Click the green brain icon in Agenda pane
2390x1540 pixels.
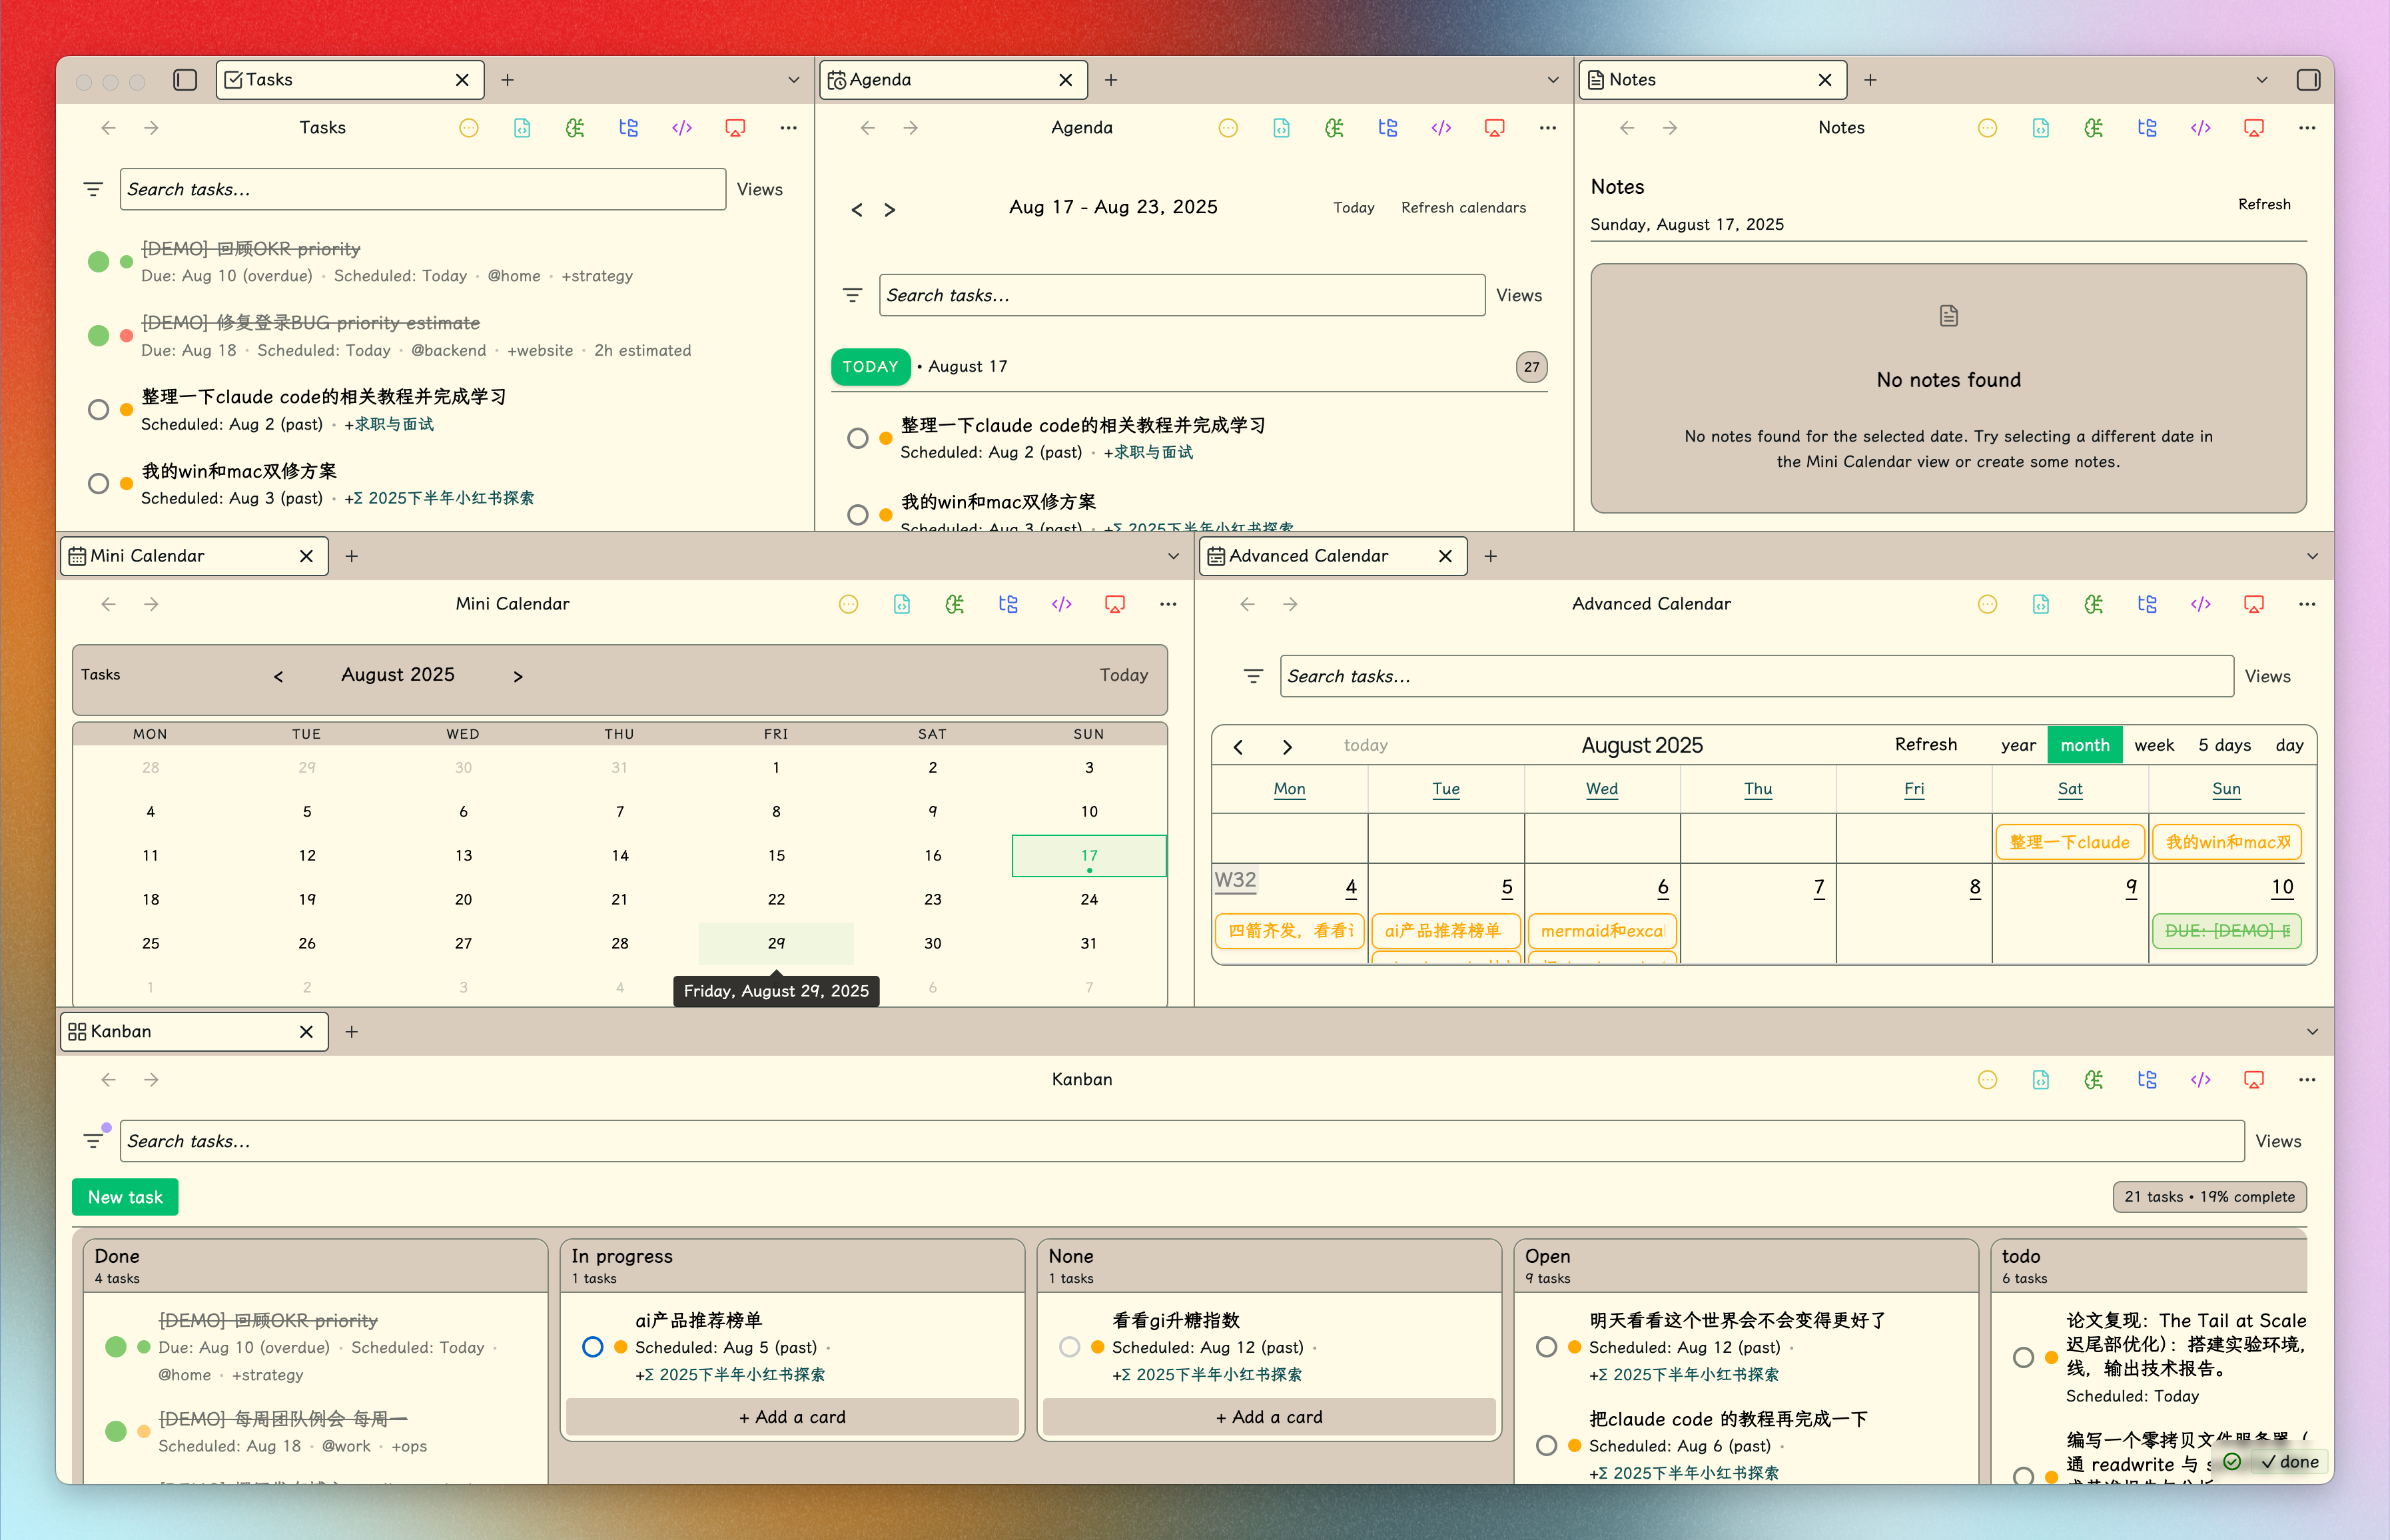(x=1334, y=128)
